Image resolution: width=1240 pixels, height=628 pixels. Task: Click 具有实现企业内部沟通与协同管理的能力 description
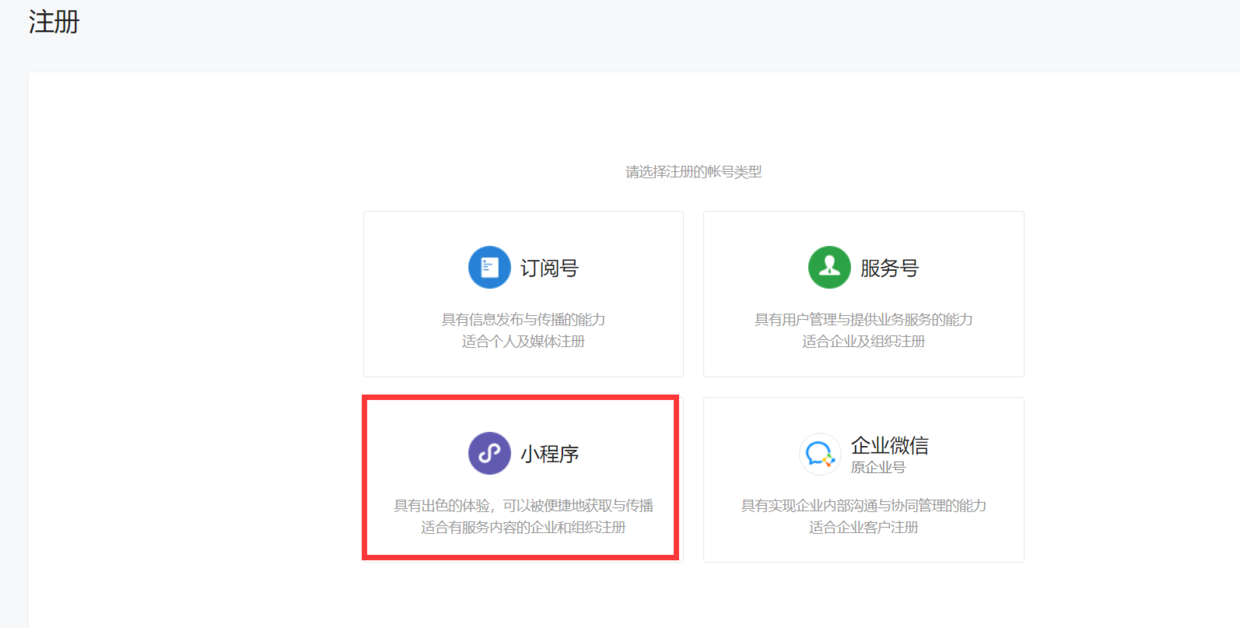pos(864,506)
